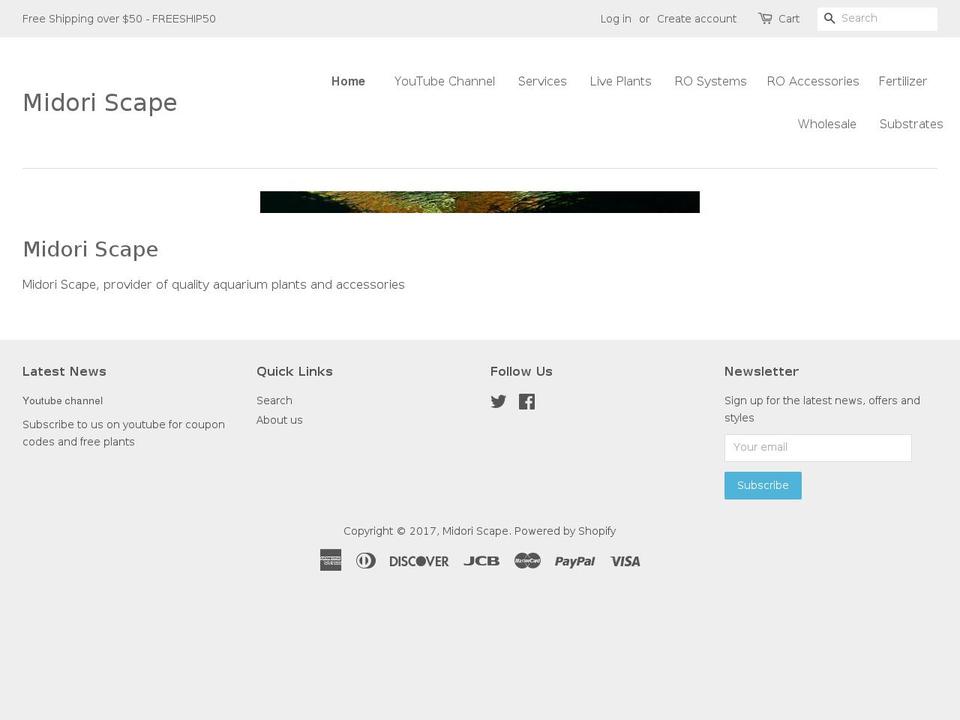Click the 'provider of quality aquarium plants' text
Image resolution: width=960 pixels, height=720 pixels.
coord(214,285)
